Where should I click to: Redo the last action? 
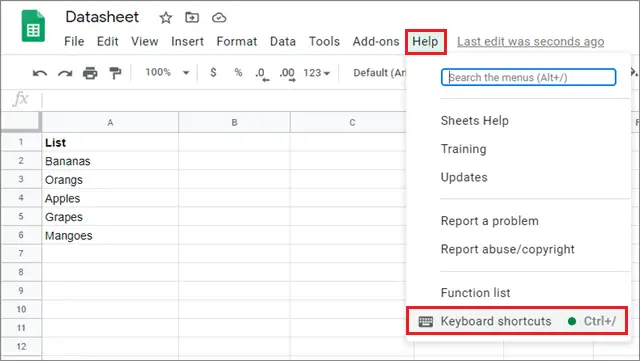coord(65,73)
